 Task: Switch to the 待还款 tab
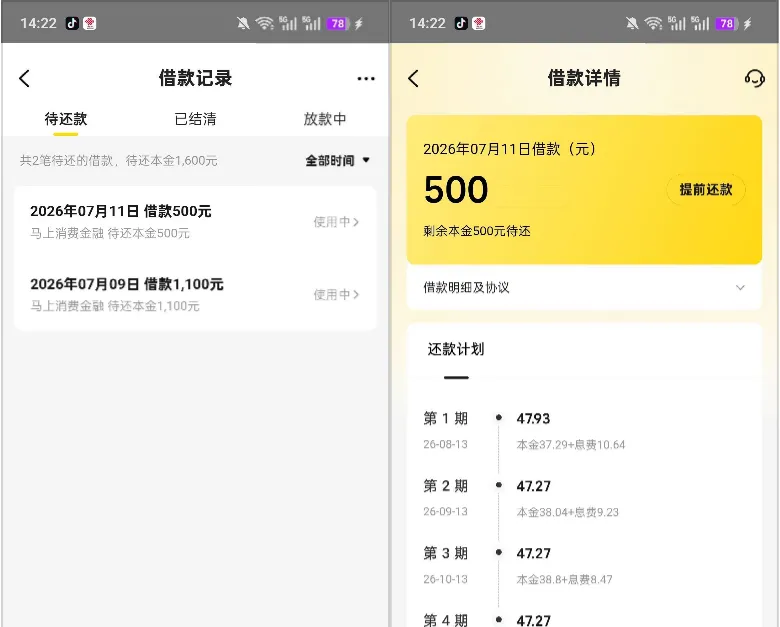pyautogui.click(x=66, y=119)
